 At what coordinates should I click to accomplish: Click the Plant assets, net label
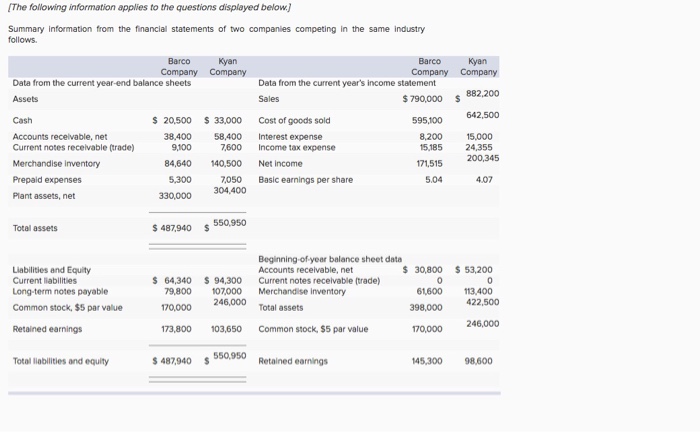click(44, 196)
